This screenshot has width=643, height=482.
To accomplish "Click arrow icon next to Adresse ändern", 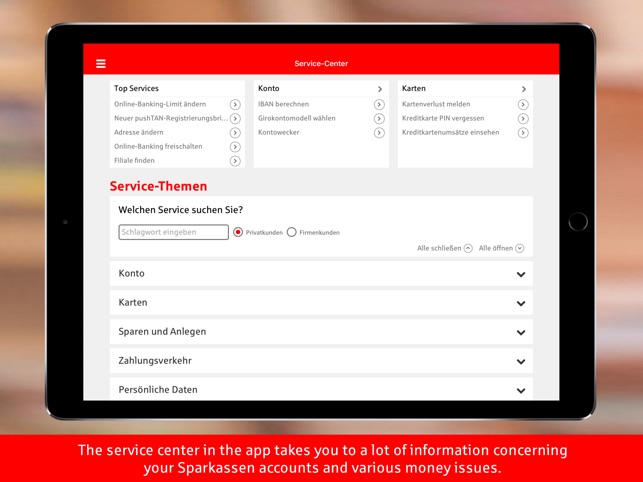I will point(235,132).
